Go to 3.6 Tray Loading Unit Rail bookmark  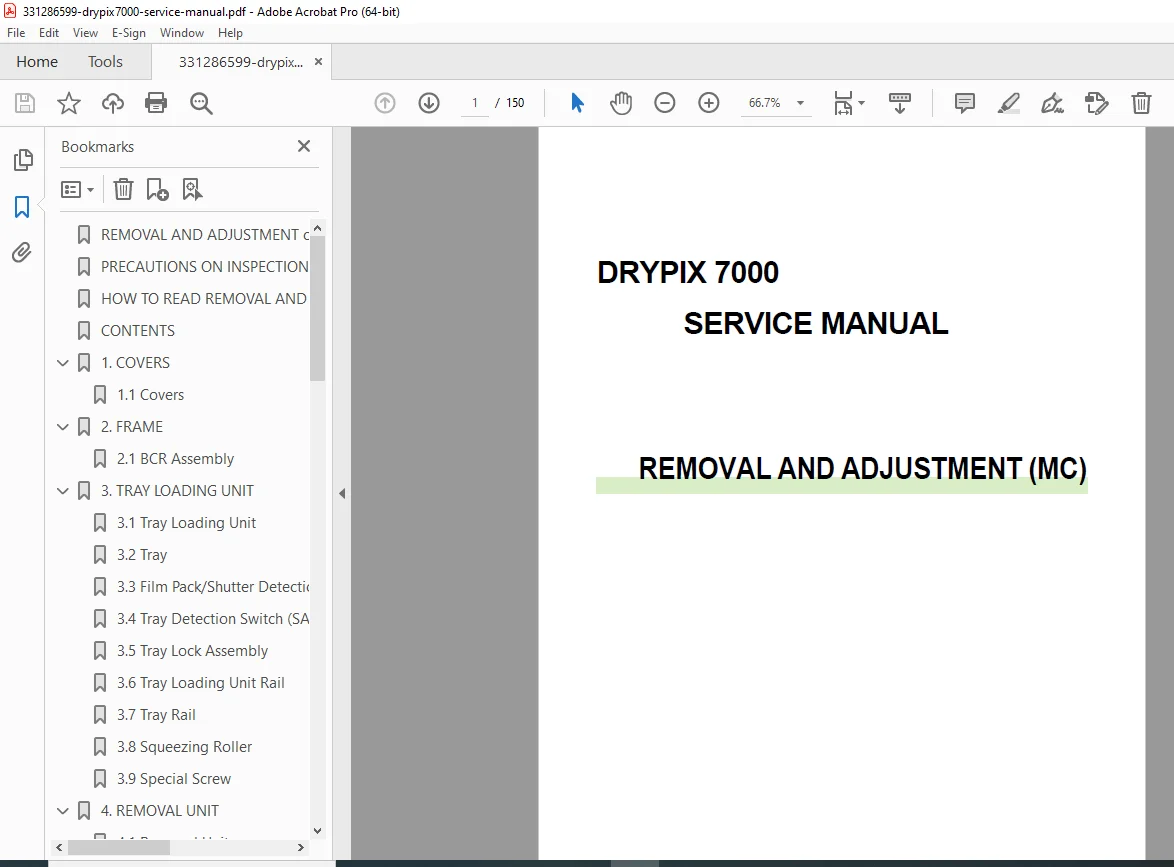coord(201,683)
